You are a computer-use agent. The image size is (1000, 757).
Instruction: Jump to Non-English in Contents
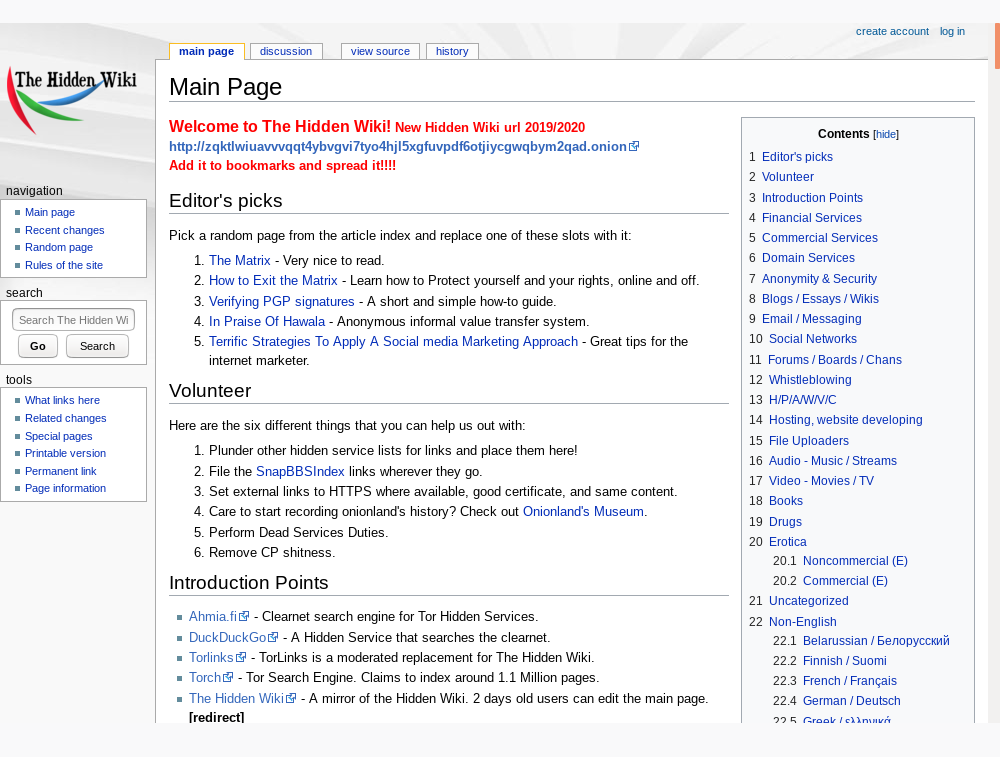point(802,621)
